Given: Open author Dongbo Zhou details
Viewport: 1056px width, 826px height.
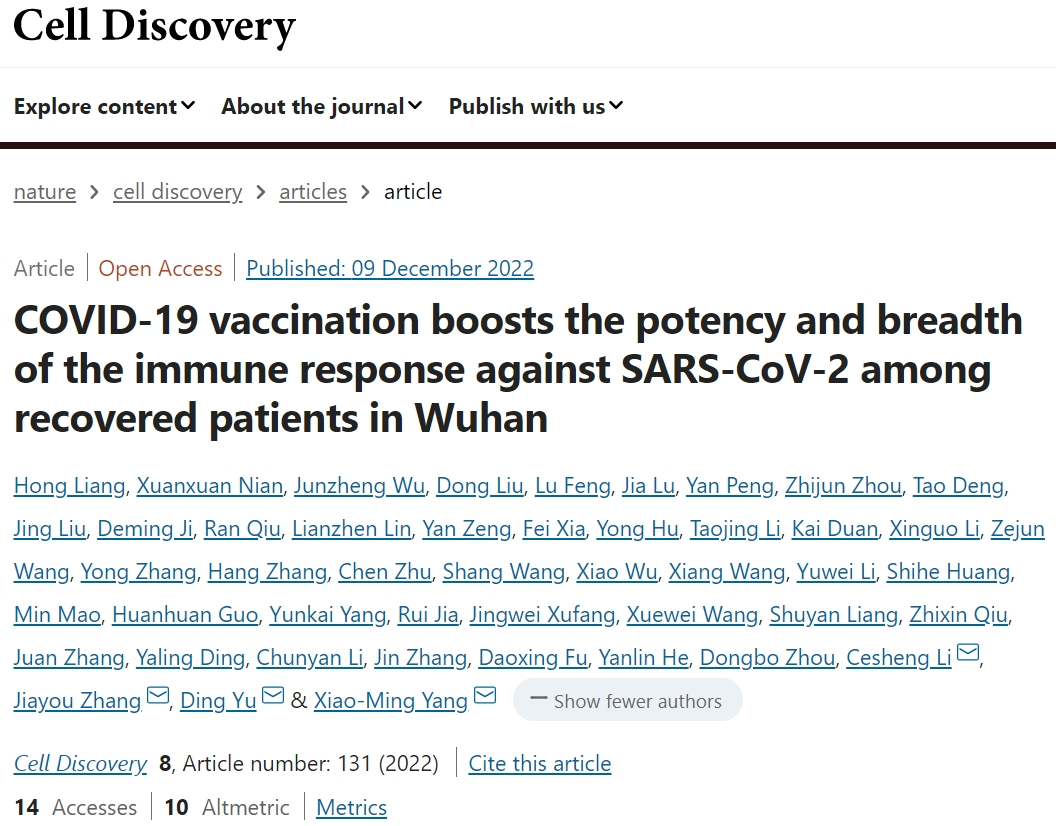Looking at the screenshot, I should point(767,658).
